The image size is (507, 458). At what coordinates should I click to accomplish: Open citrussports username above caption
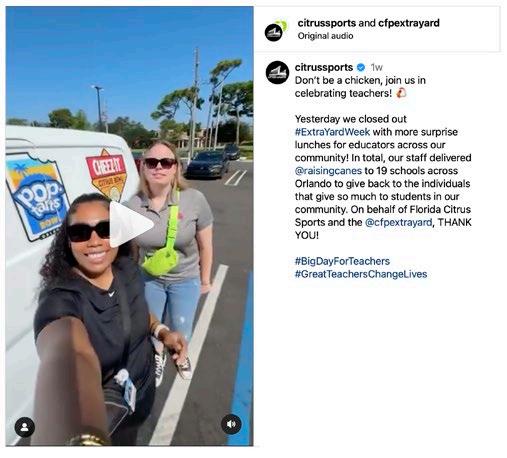click(324, 67)
